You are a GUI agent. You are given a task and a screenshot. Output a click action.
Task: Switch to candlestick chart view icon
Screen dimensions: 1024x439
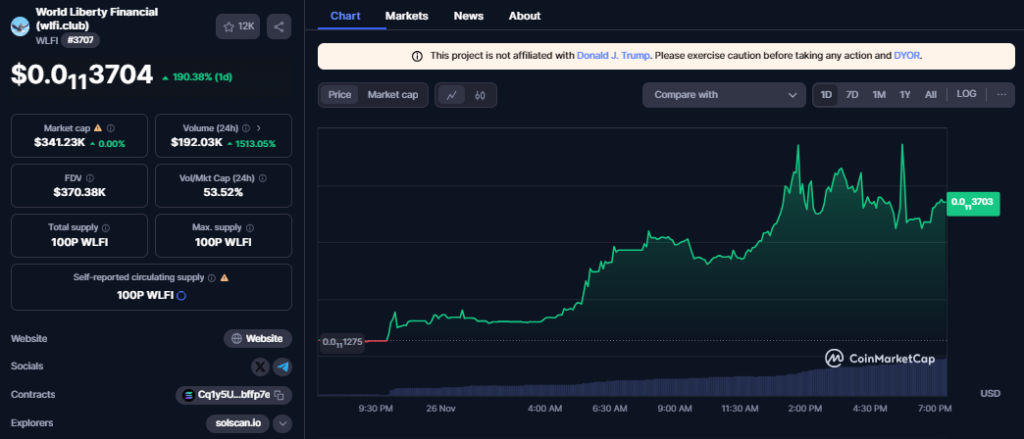(x=480, y=95)
